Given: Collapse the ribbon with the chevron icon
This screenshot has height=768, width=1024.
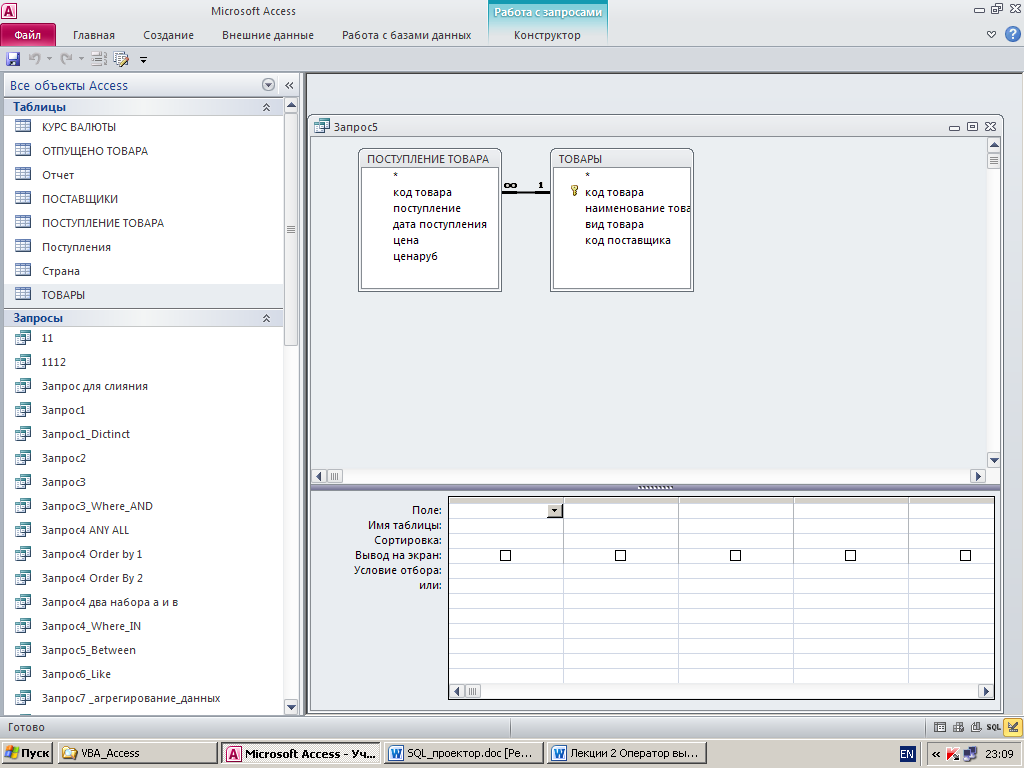Looking at the screenshot, I should 991,35.
